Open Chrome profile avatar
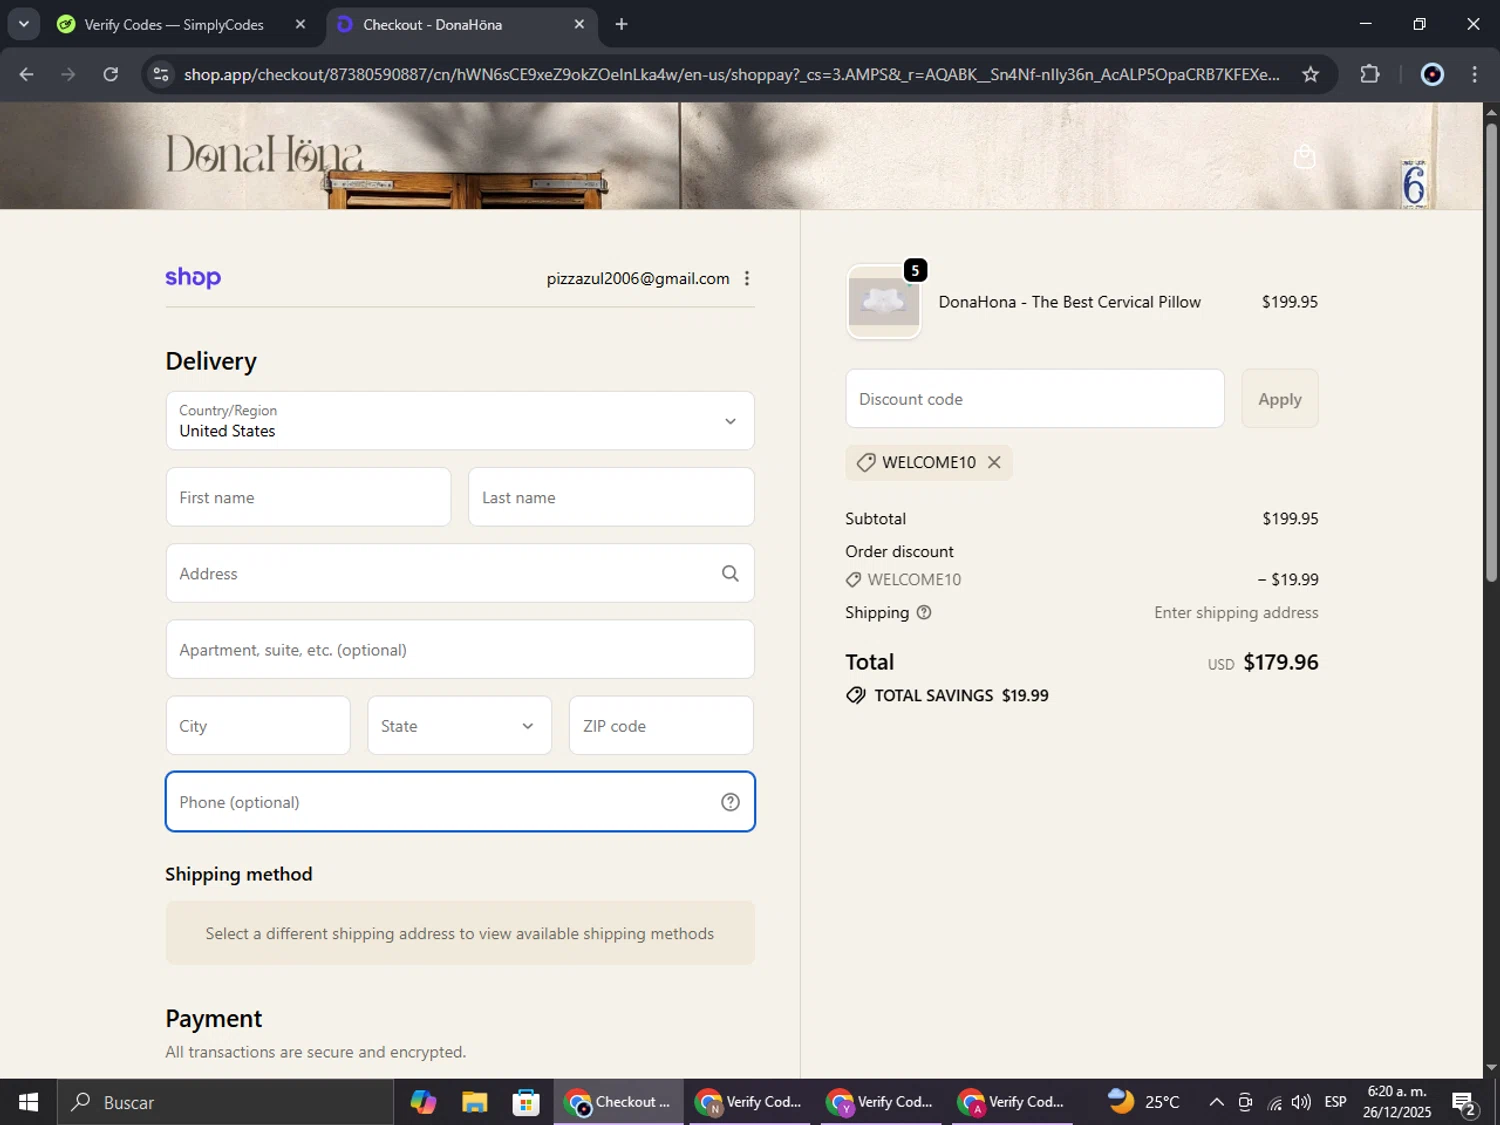Screen dimensions: 1500x1125 (x=1432, y=74)
